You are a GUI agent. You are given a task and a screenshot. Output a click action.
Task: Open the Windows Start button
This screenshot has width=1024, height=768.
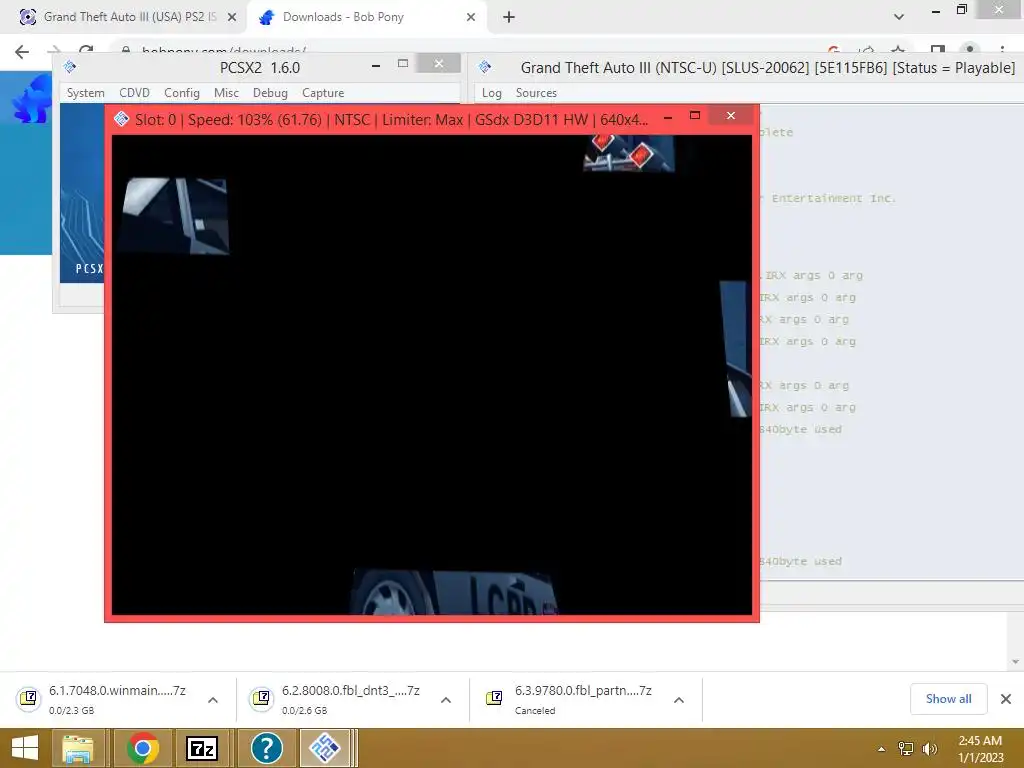(25, 748)
